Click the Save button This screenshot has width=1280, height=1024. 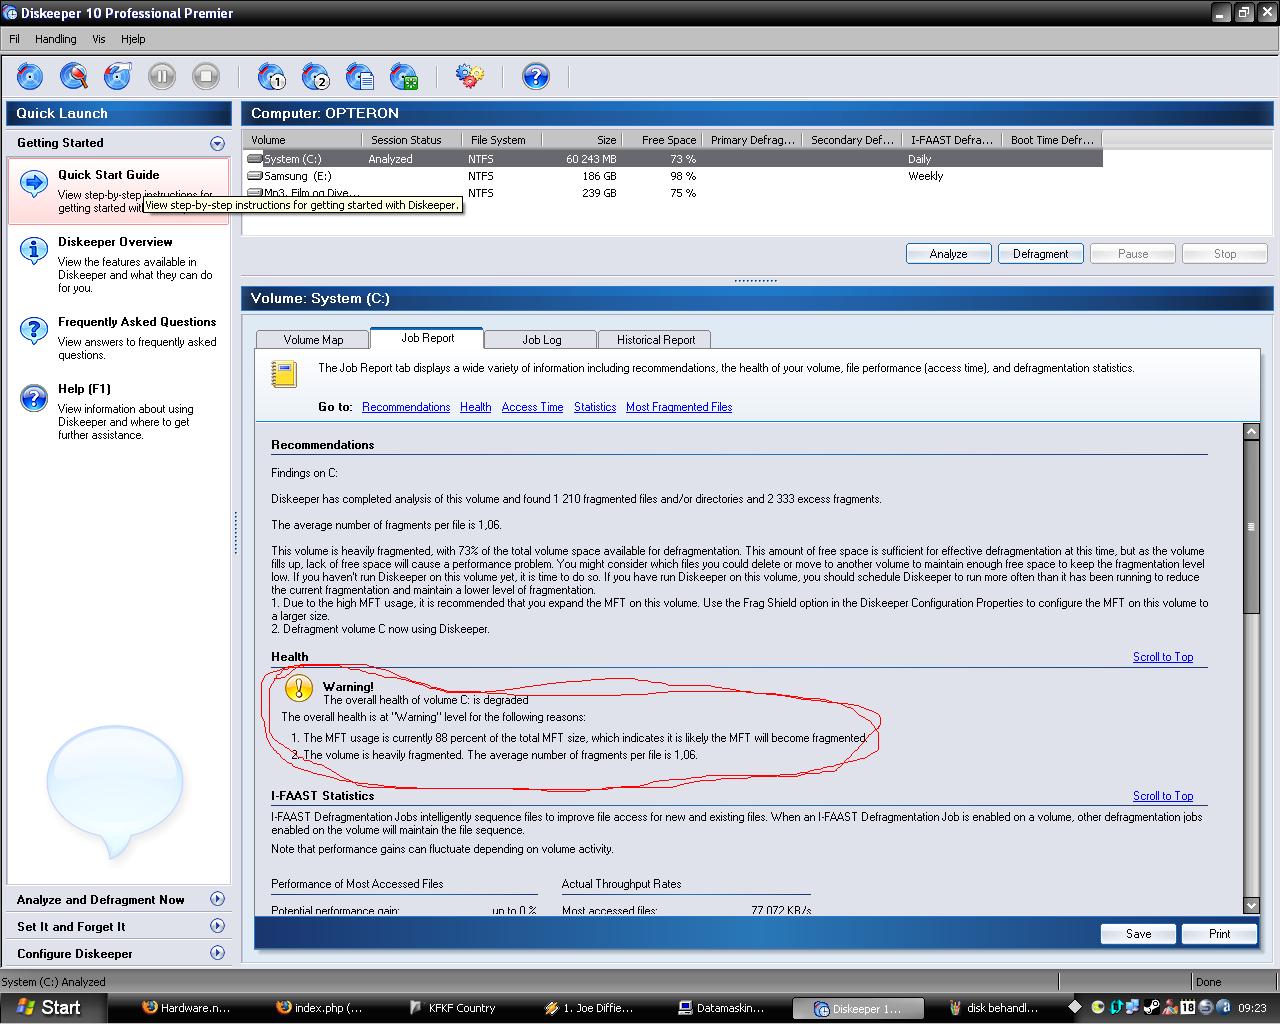1138,933
